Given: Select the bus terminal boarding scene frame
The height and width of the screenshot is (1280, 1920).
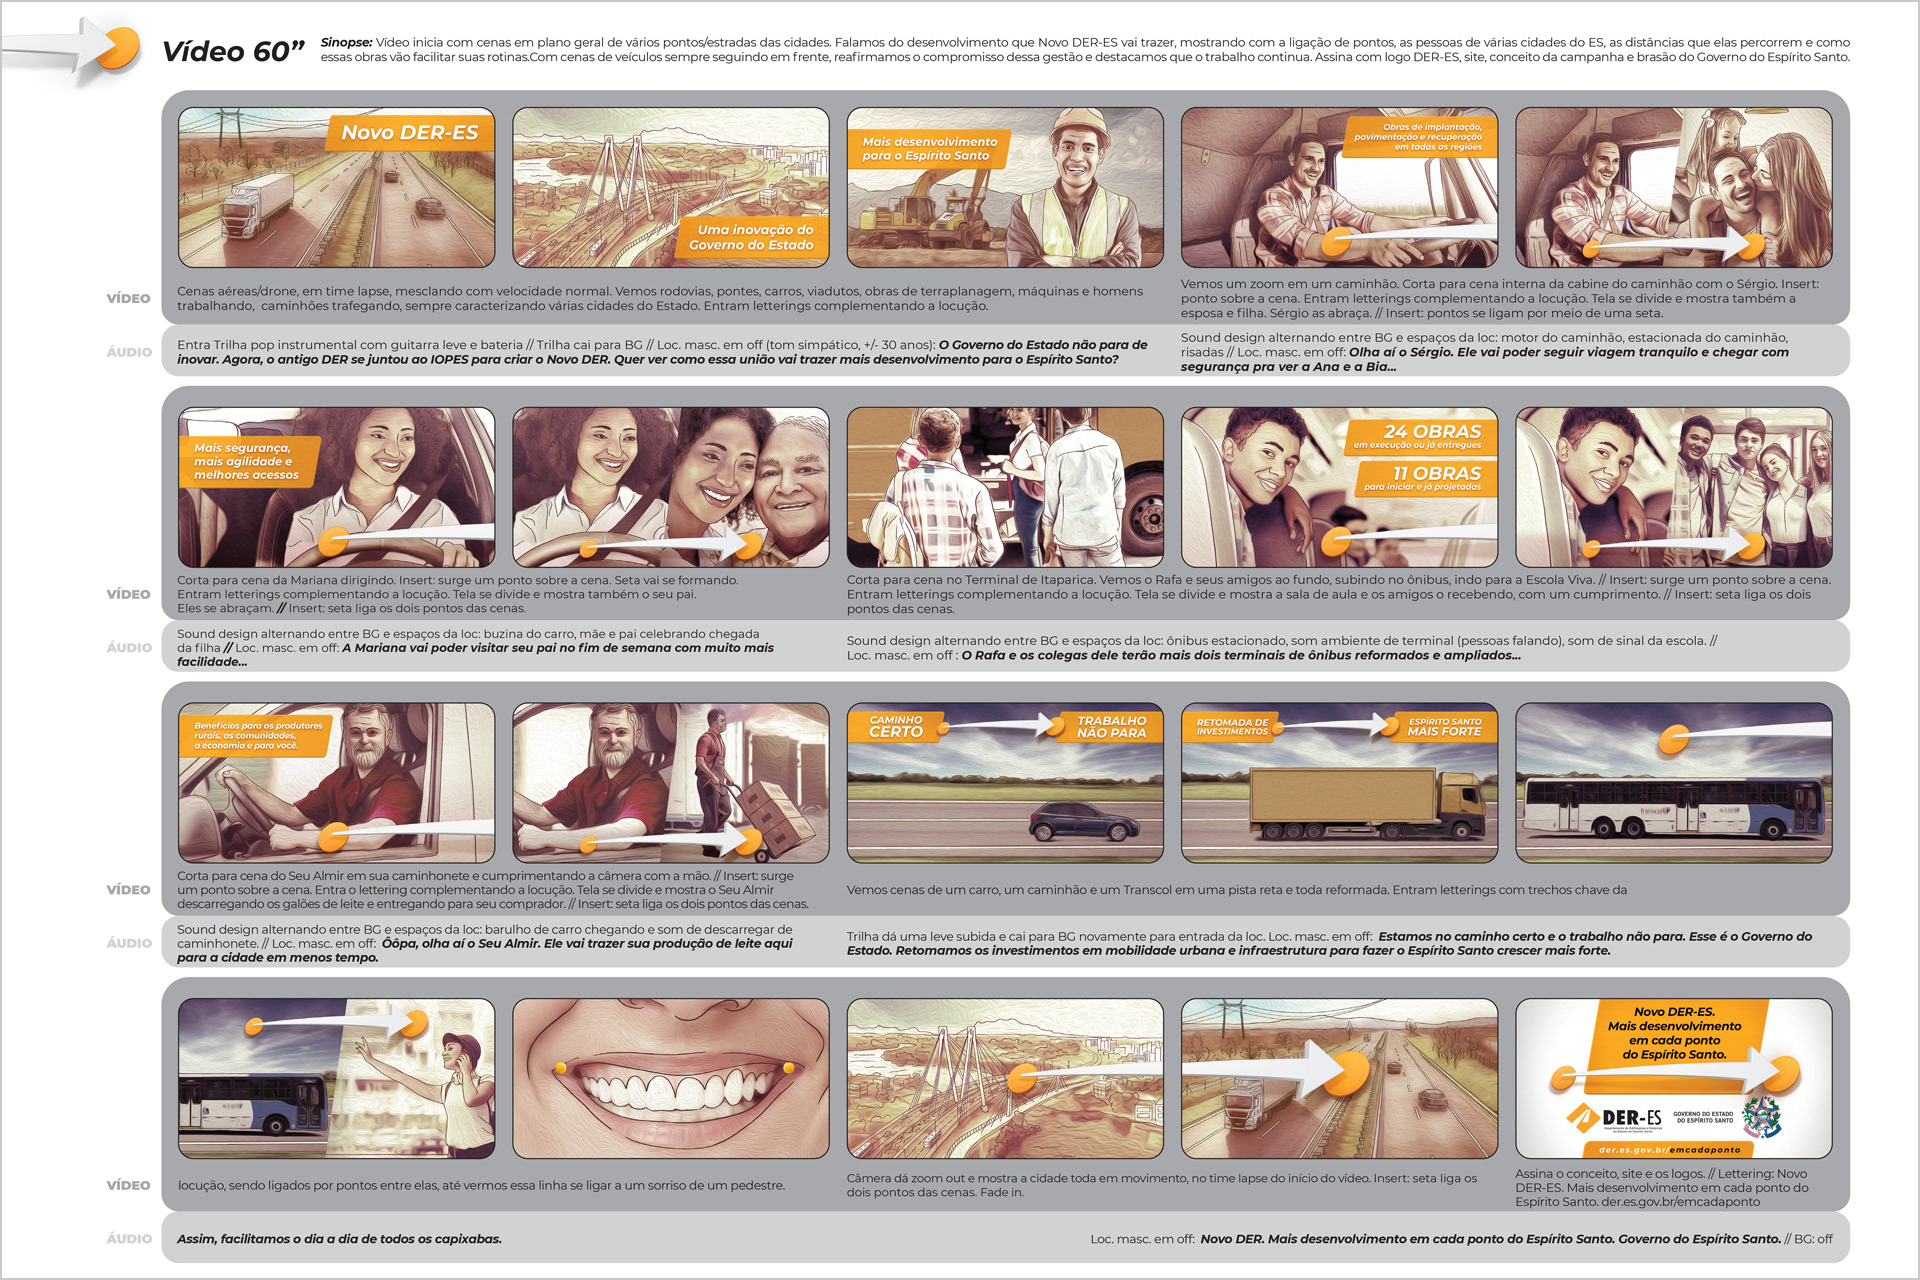Looking at the screenshot, I should tap(1005, 487).
